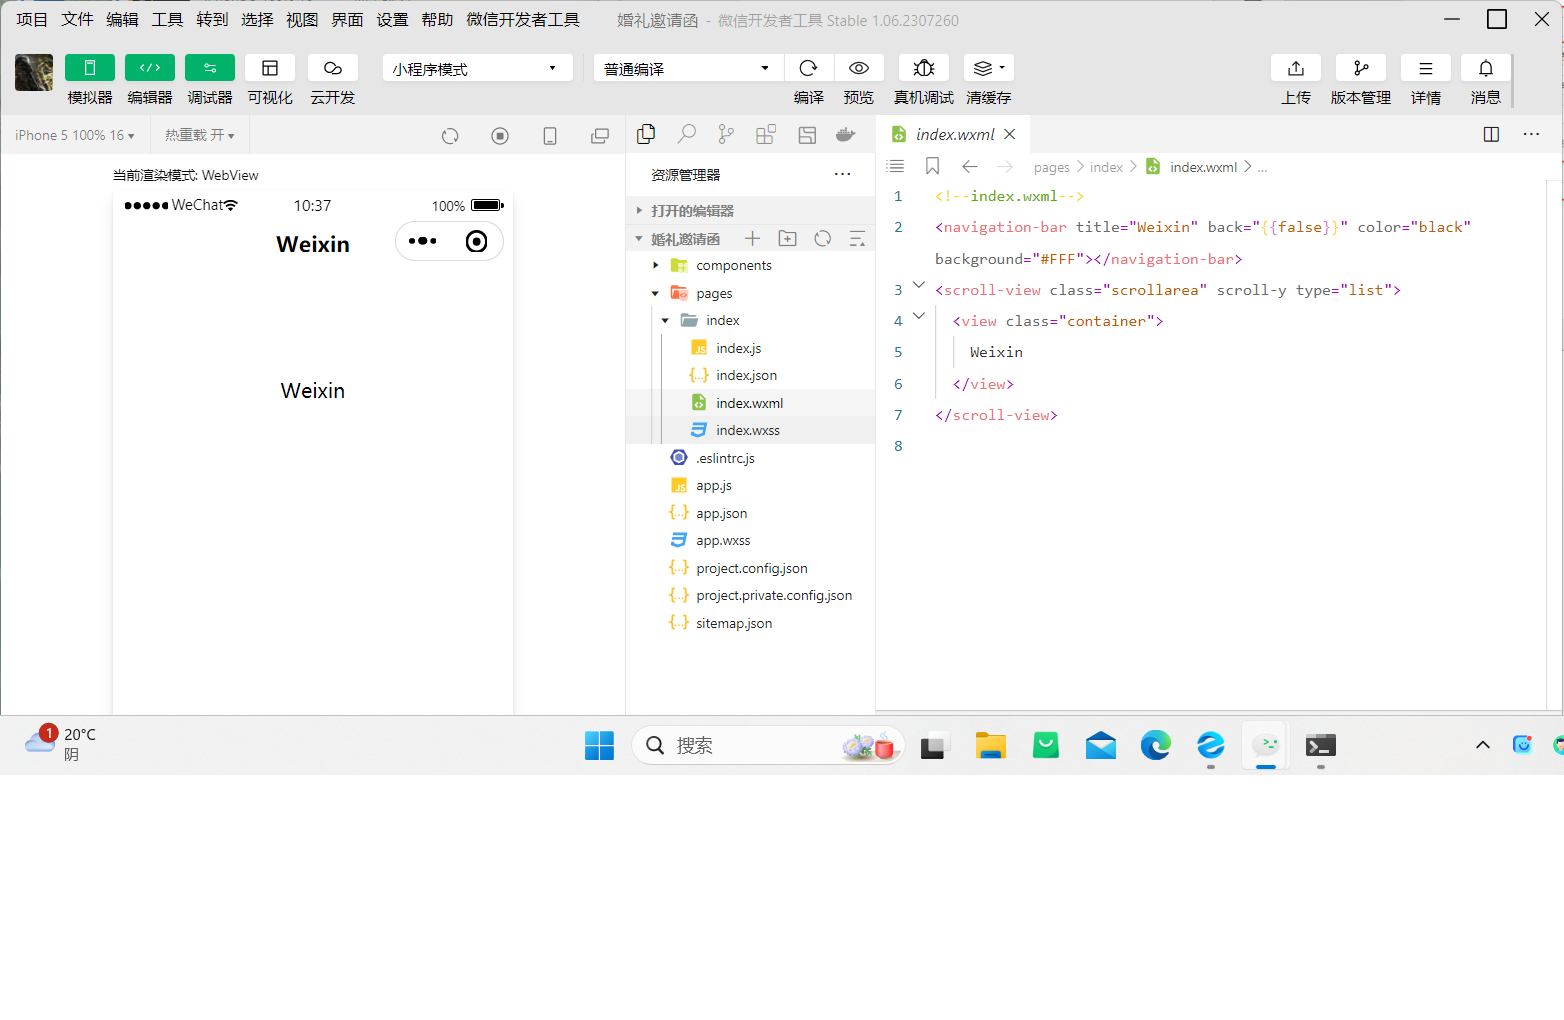Image resolution: width=1564 pixels, height=1020 pixels.
Task: Fold the scroll-view block at line 3
Action: point(919,286)
